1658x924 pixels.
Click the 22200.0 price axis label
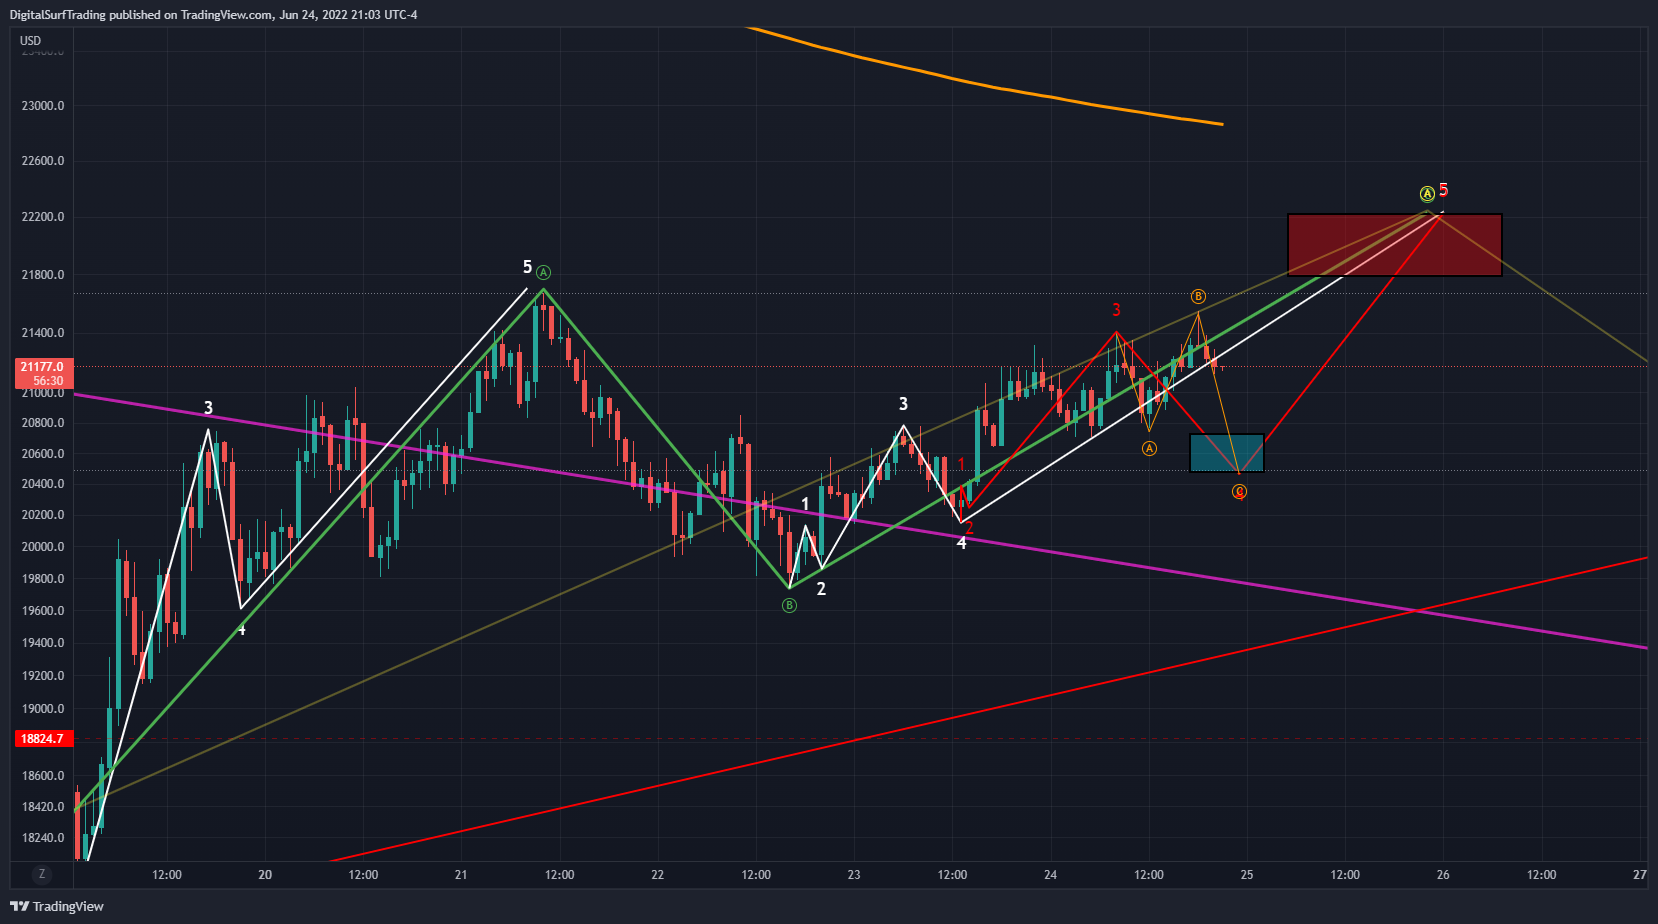pos(44,217)
